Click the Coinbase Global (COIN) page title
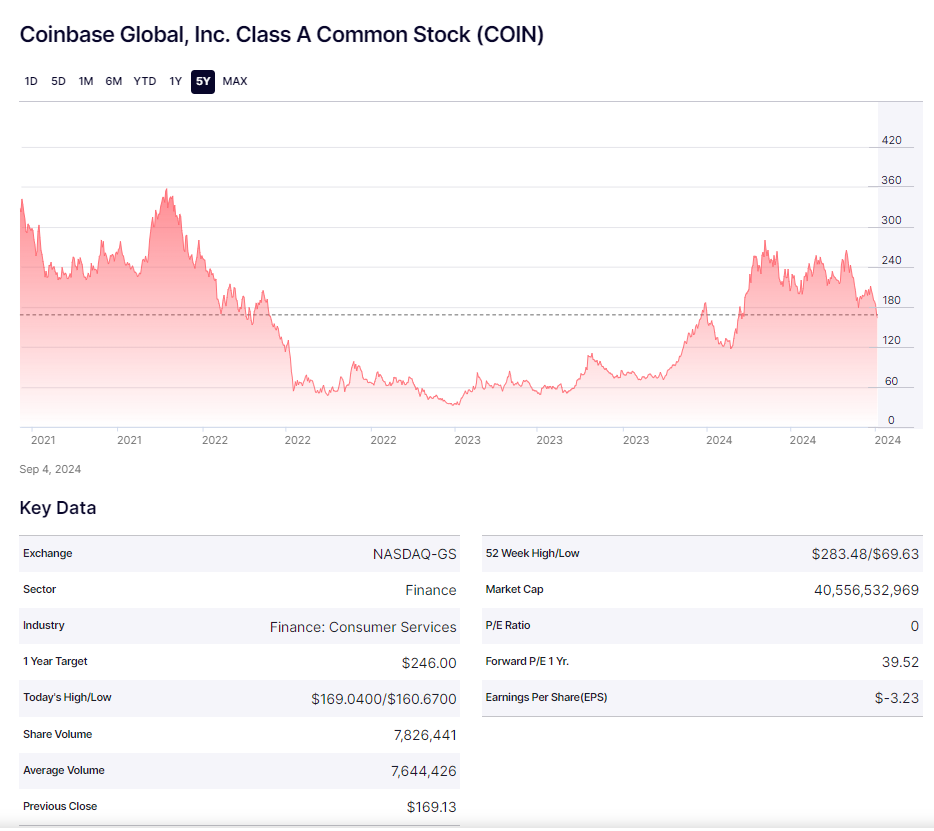Image resolution: width=934 pixels, height=831 pixels. pyautogui.click(x=282, y=35)
